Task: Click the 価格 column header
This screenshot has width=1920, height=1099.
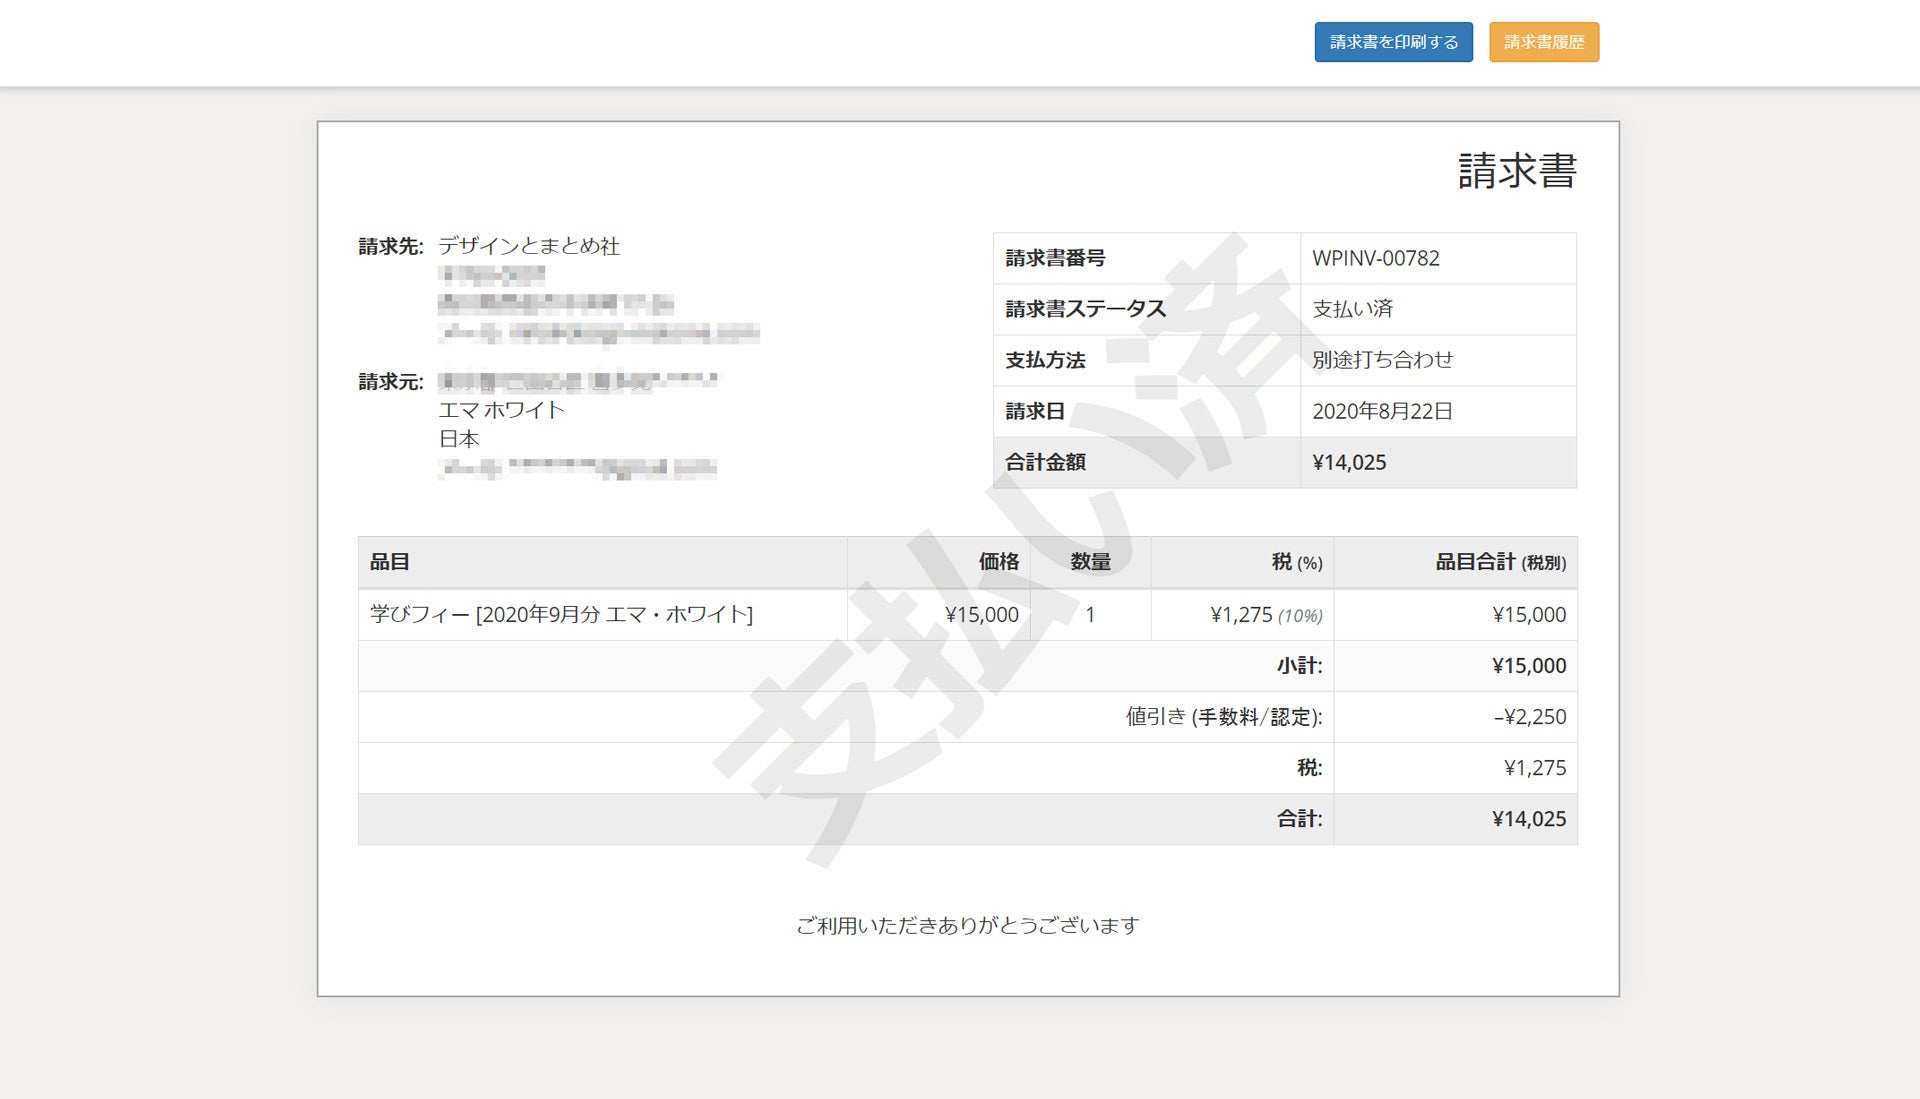Action: (998, 562)
